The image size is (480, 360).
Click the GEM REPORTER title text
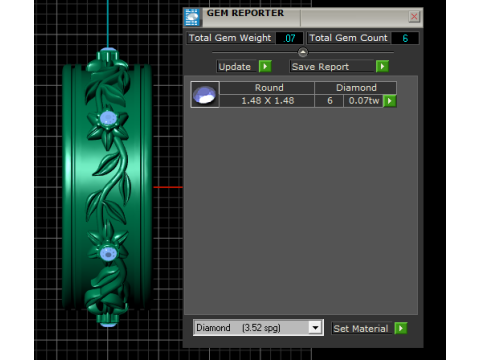point(245,13)
